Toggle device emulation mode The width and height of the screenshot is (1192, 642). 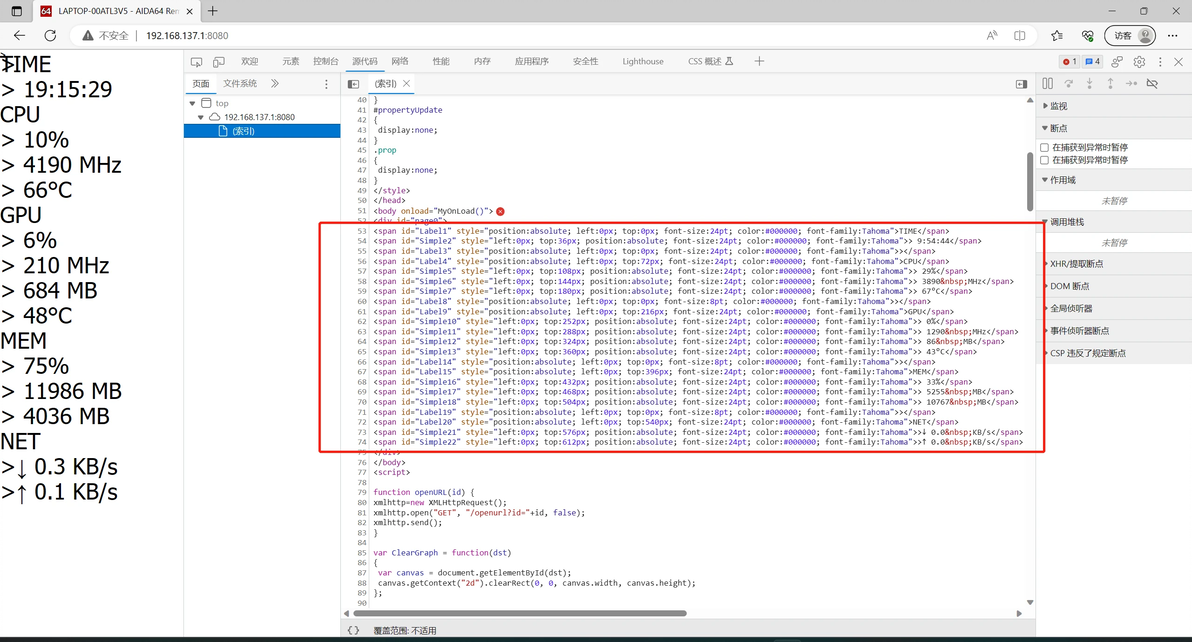tap(219, 62)
